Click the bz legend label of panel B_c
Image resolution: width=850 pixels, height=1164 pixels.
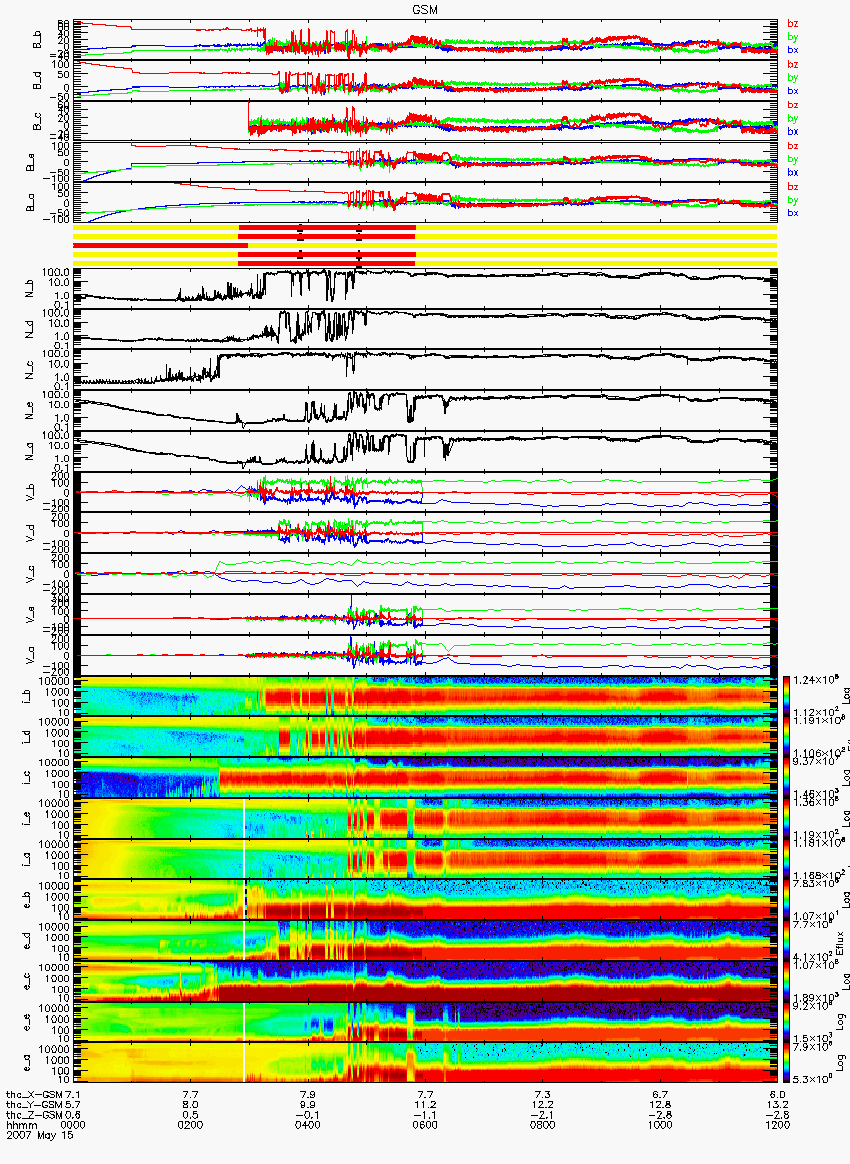pyautogui.click(x=793, y=105)
